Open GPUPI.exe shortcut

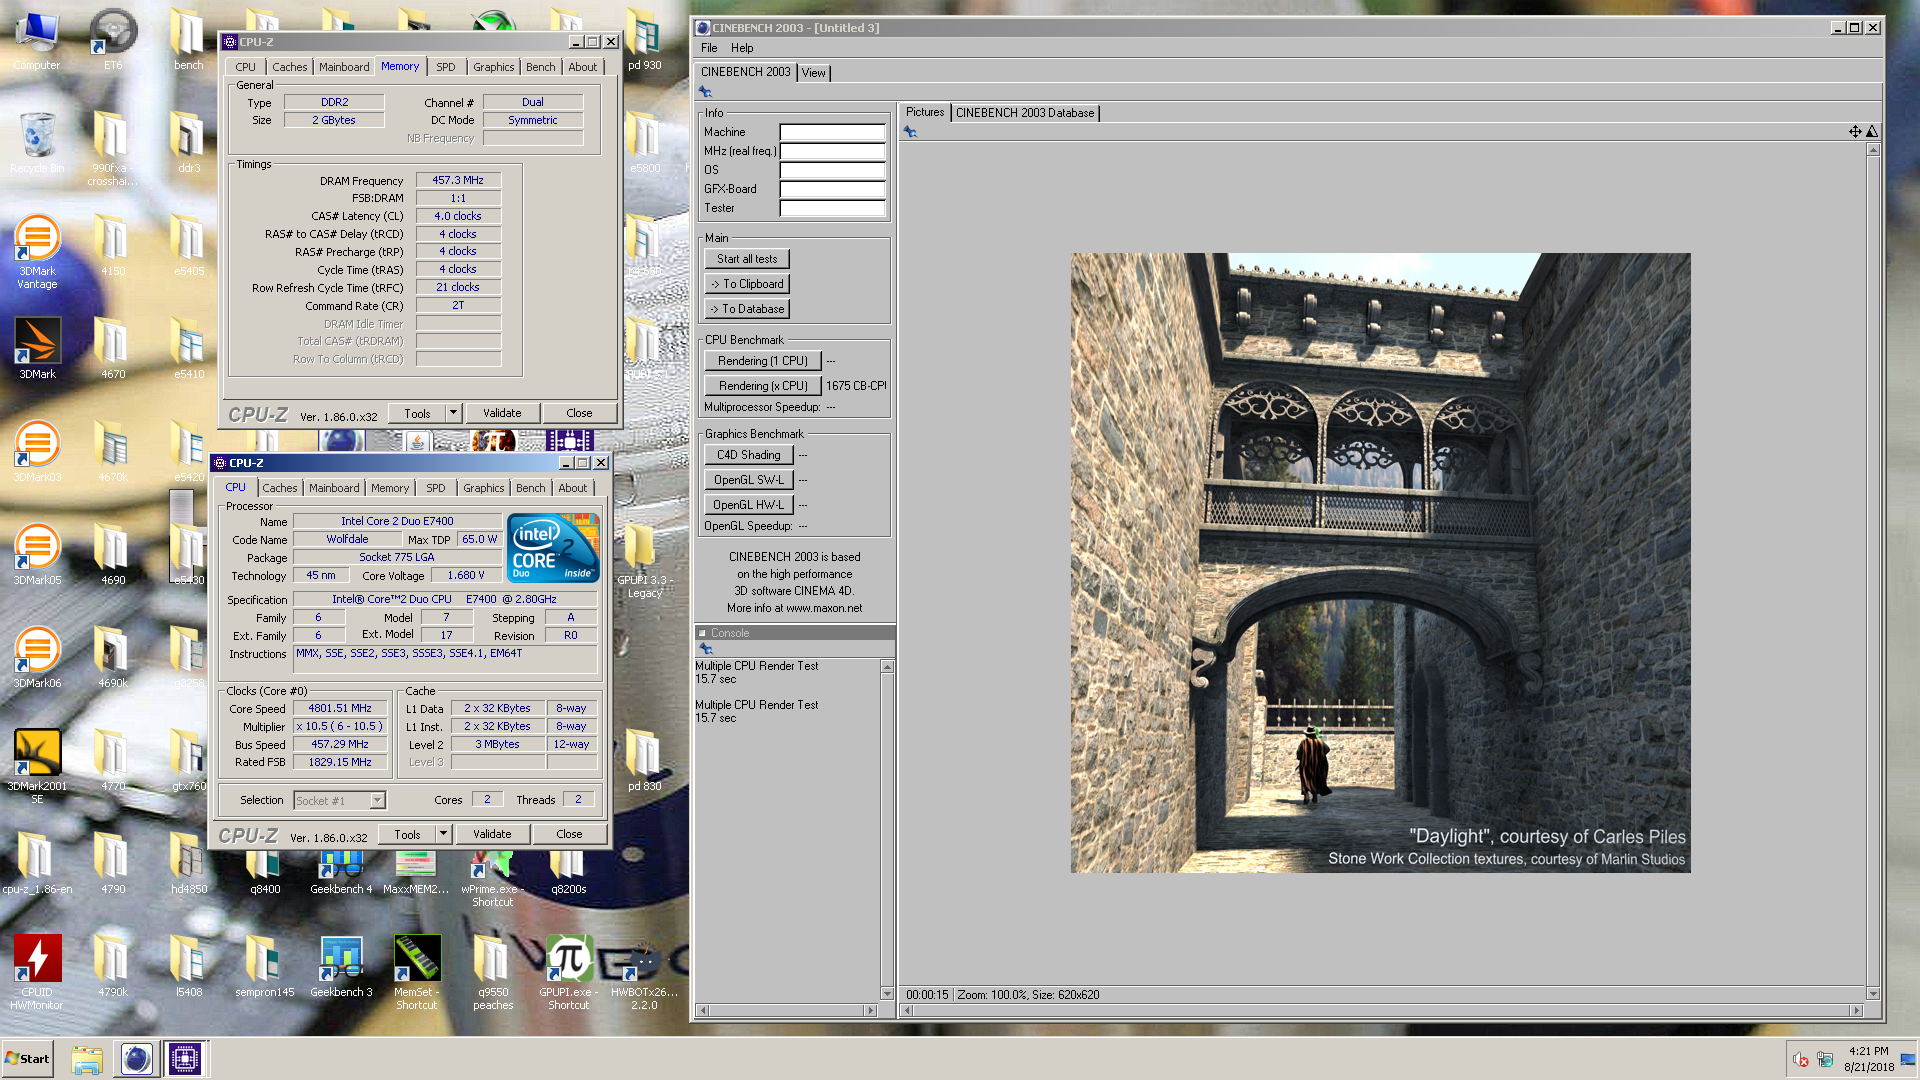(x=569, y=972)
